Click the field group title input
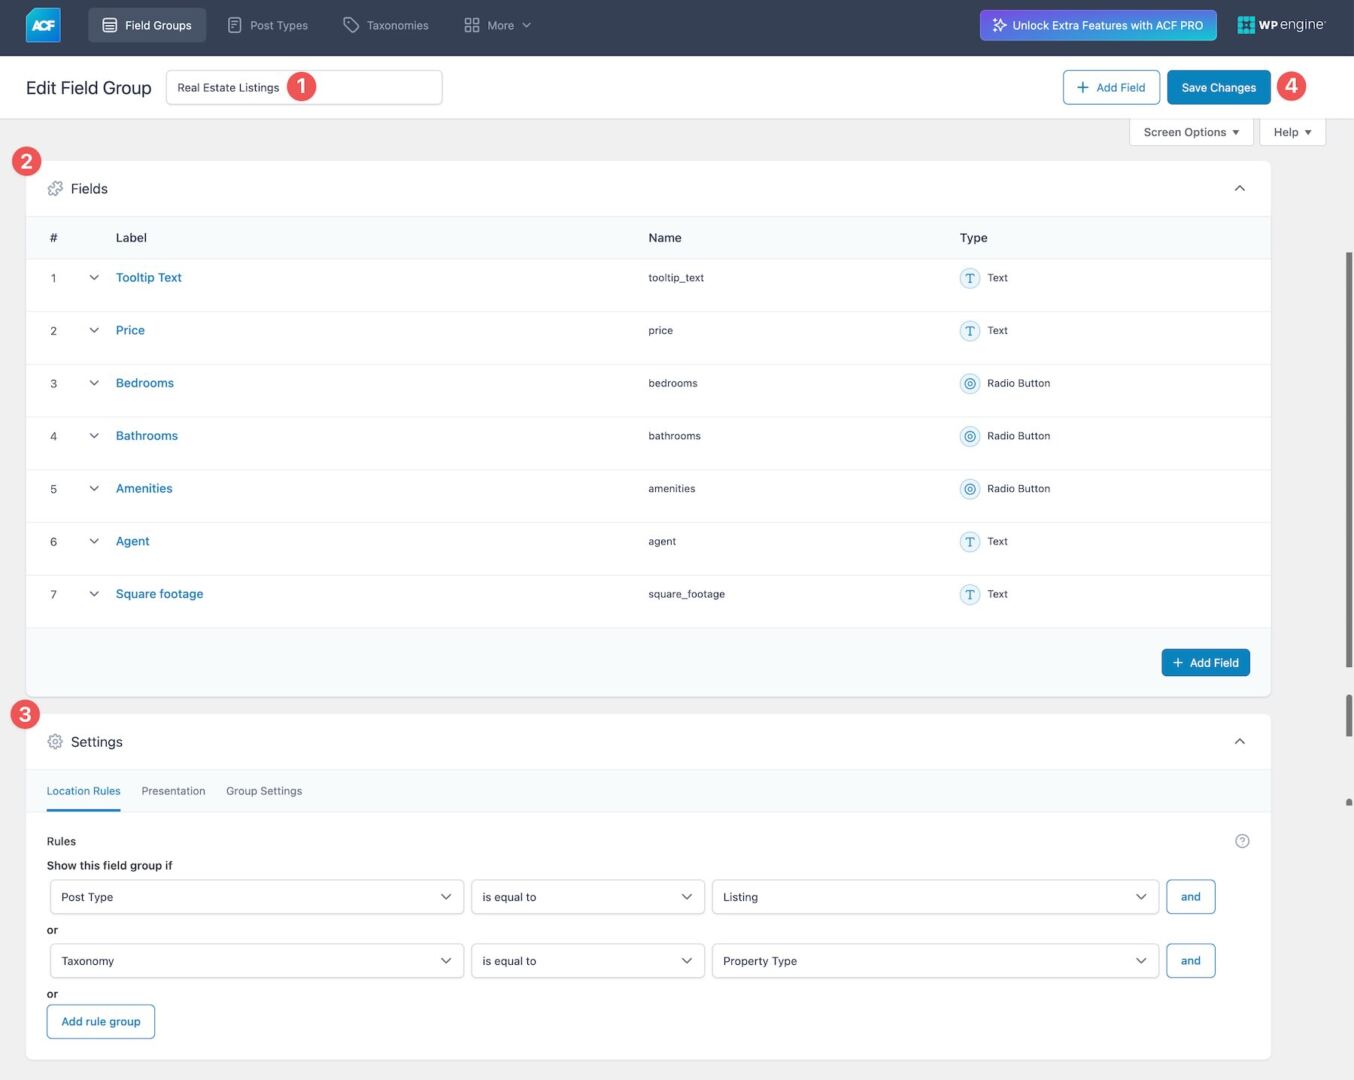1354x1080 pixels. (304, 87)
